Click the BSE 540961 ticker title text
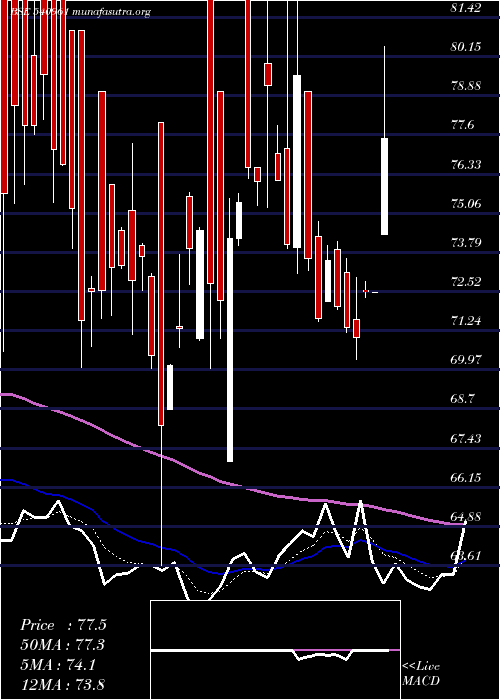This screenshot has height=700, width=500. pyautogui.click(x=38, y=12)
